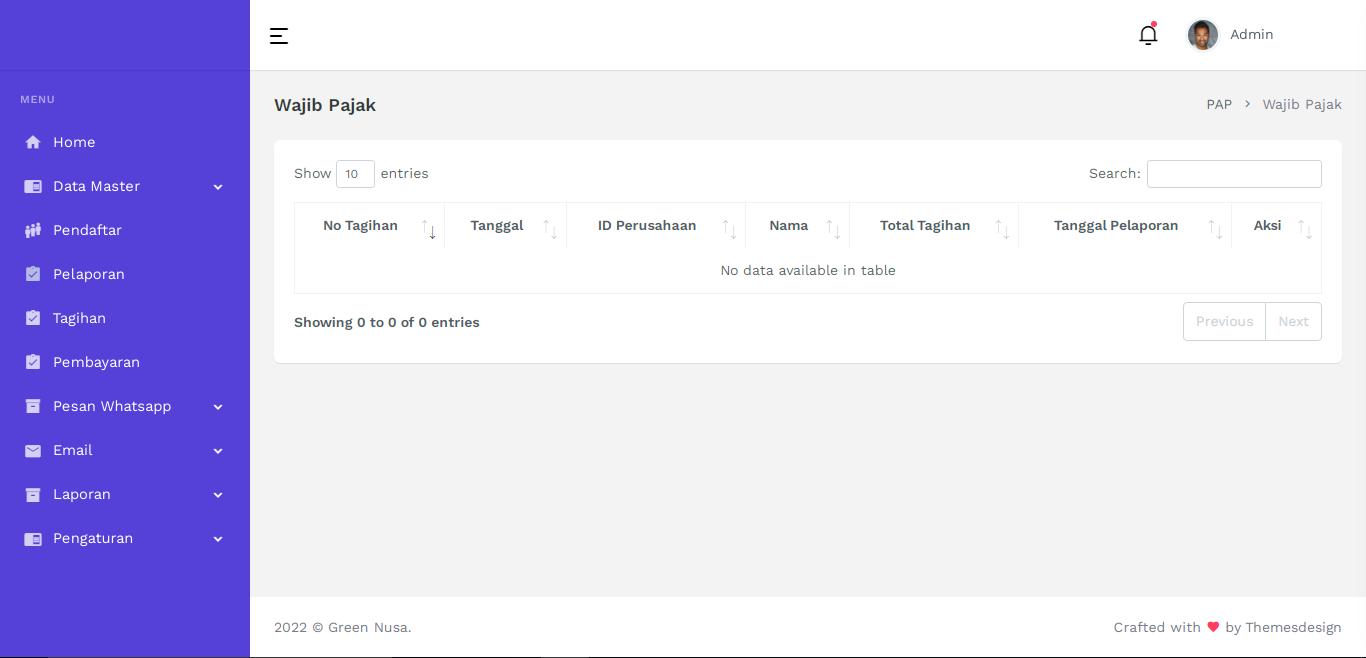
Task: Click the hamburger menu toggle icon
Action: 279,36
